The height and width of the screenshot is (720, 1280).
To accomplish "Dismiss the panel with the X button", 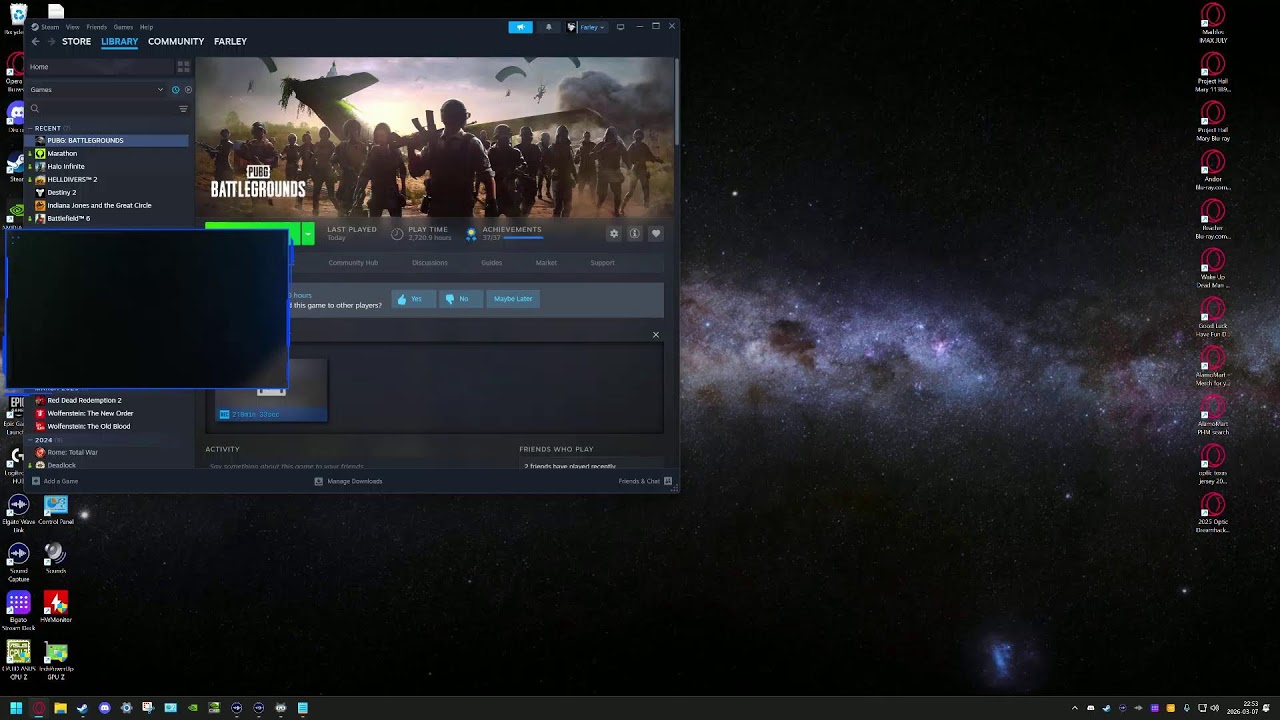I will tap(656, 335).
